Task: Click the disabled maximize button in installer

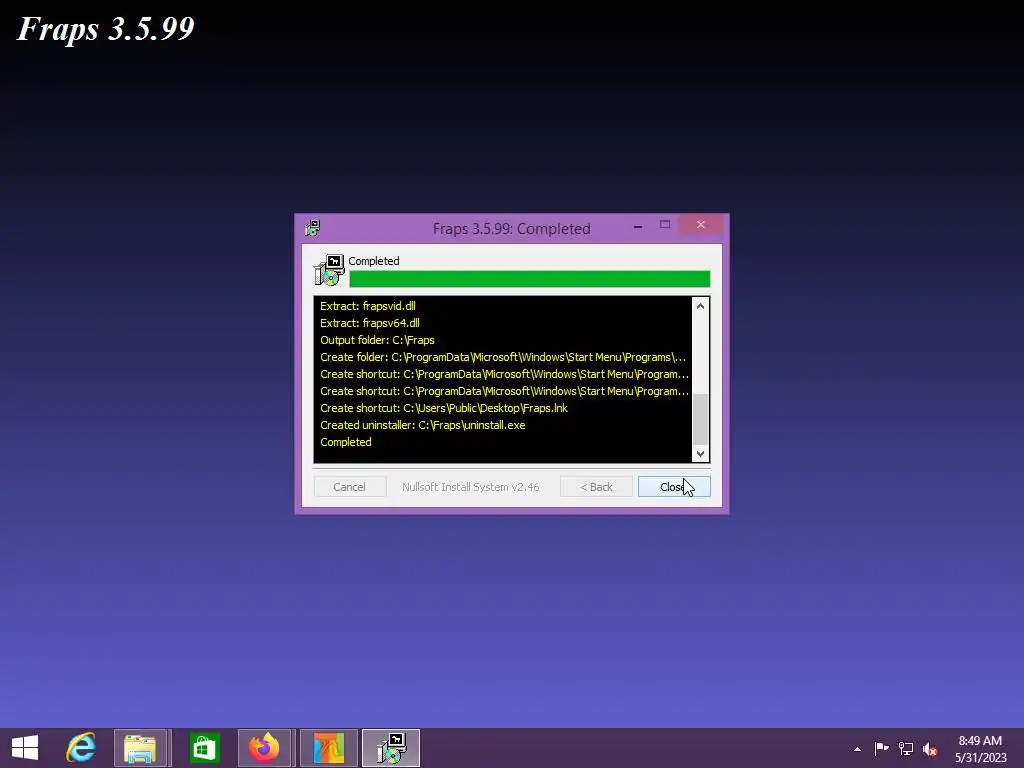Action: point(665,225)
